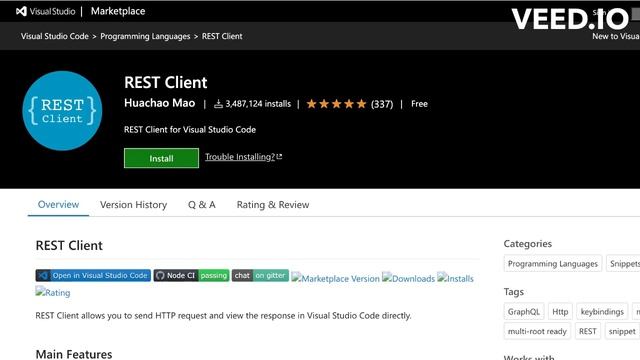Open the (337) reviews count
Viewport: 640px width, 360px height.
coord(382,104)
